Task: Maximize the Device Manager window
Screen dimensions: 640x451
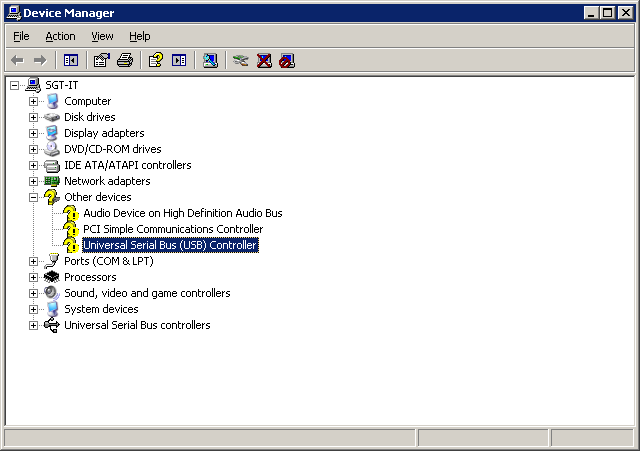Action: click(607, 13)
